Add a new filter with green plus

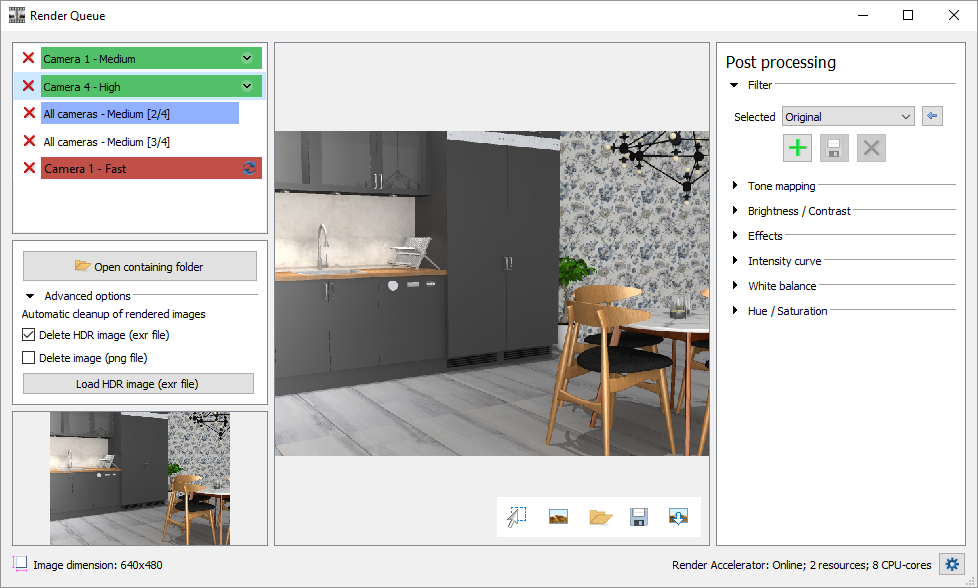coord(797,148)
